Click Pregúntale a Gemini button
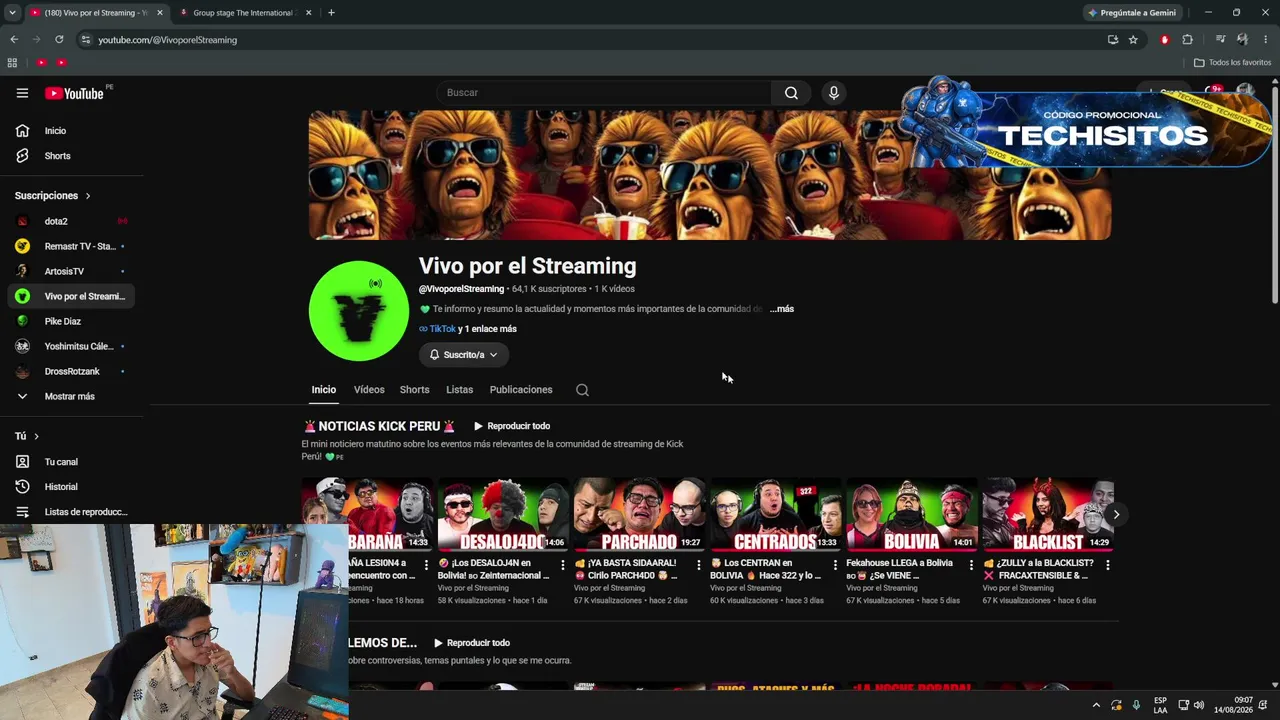The image size is (1280, 720). 1132,13
